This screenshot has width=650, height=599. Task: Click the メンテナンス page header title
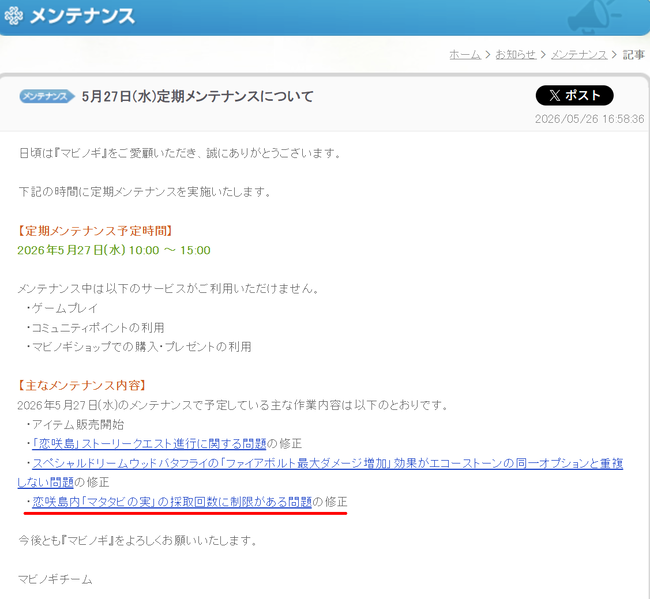[82, 16]
